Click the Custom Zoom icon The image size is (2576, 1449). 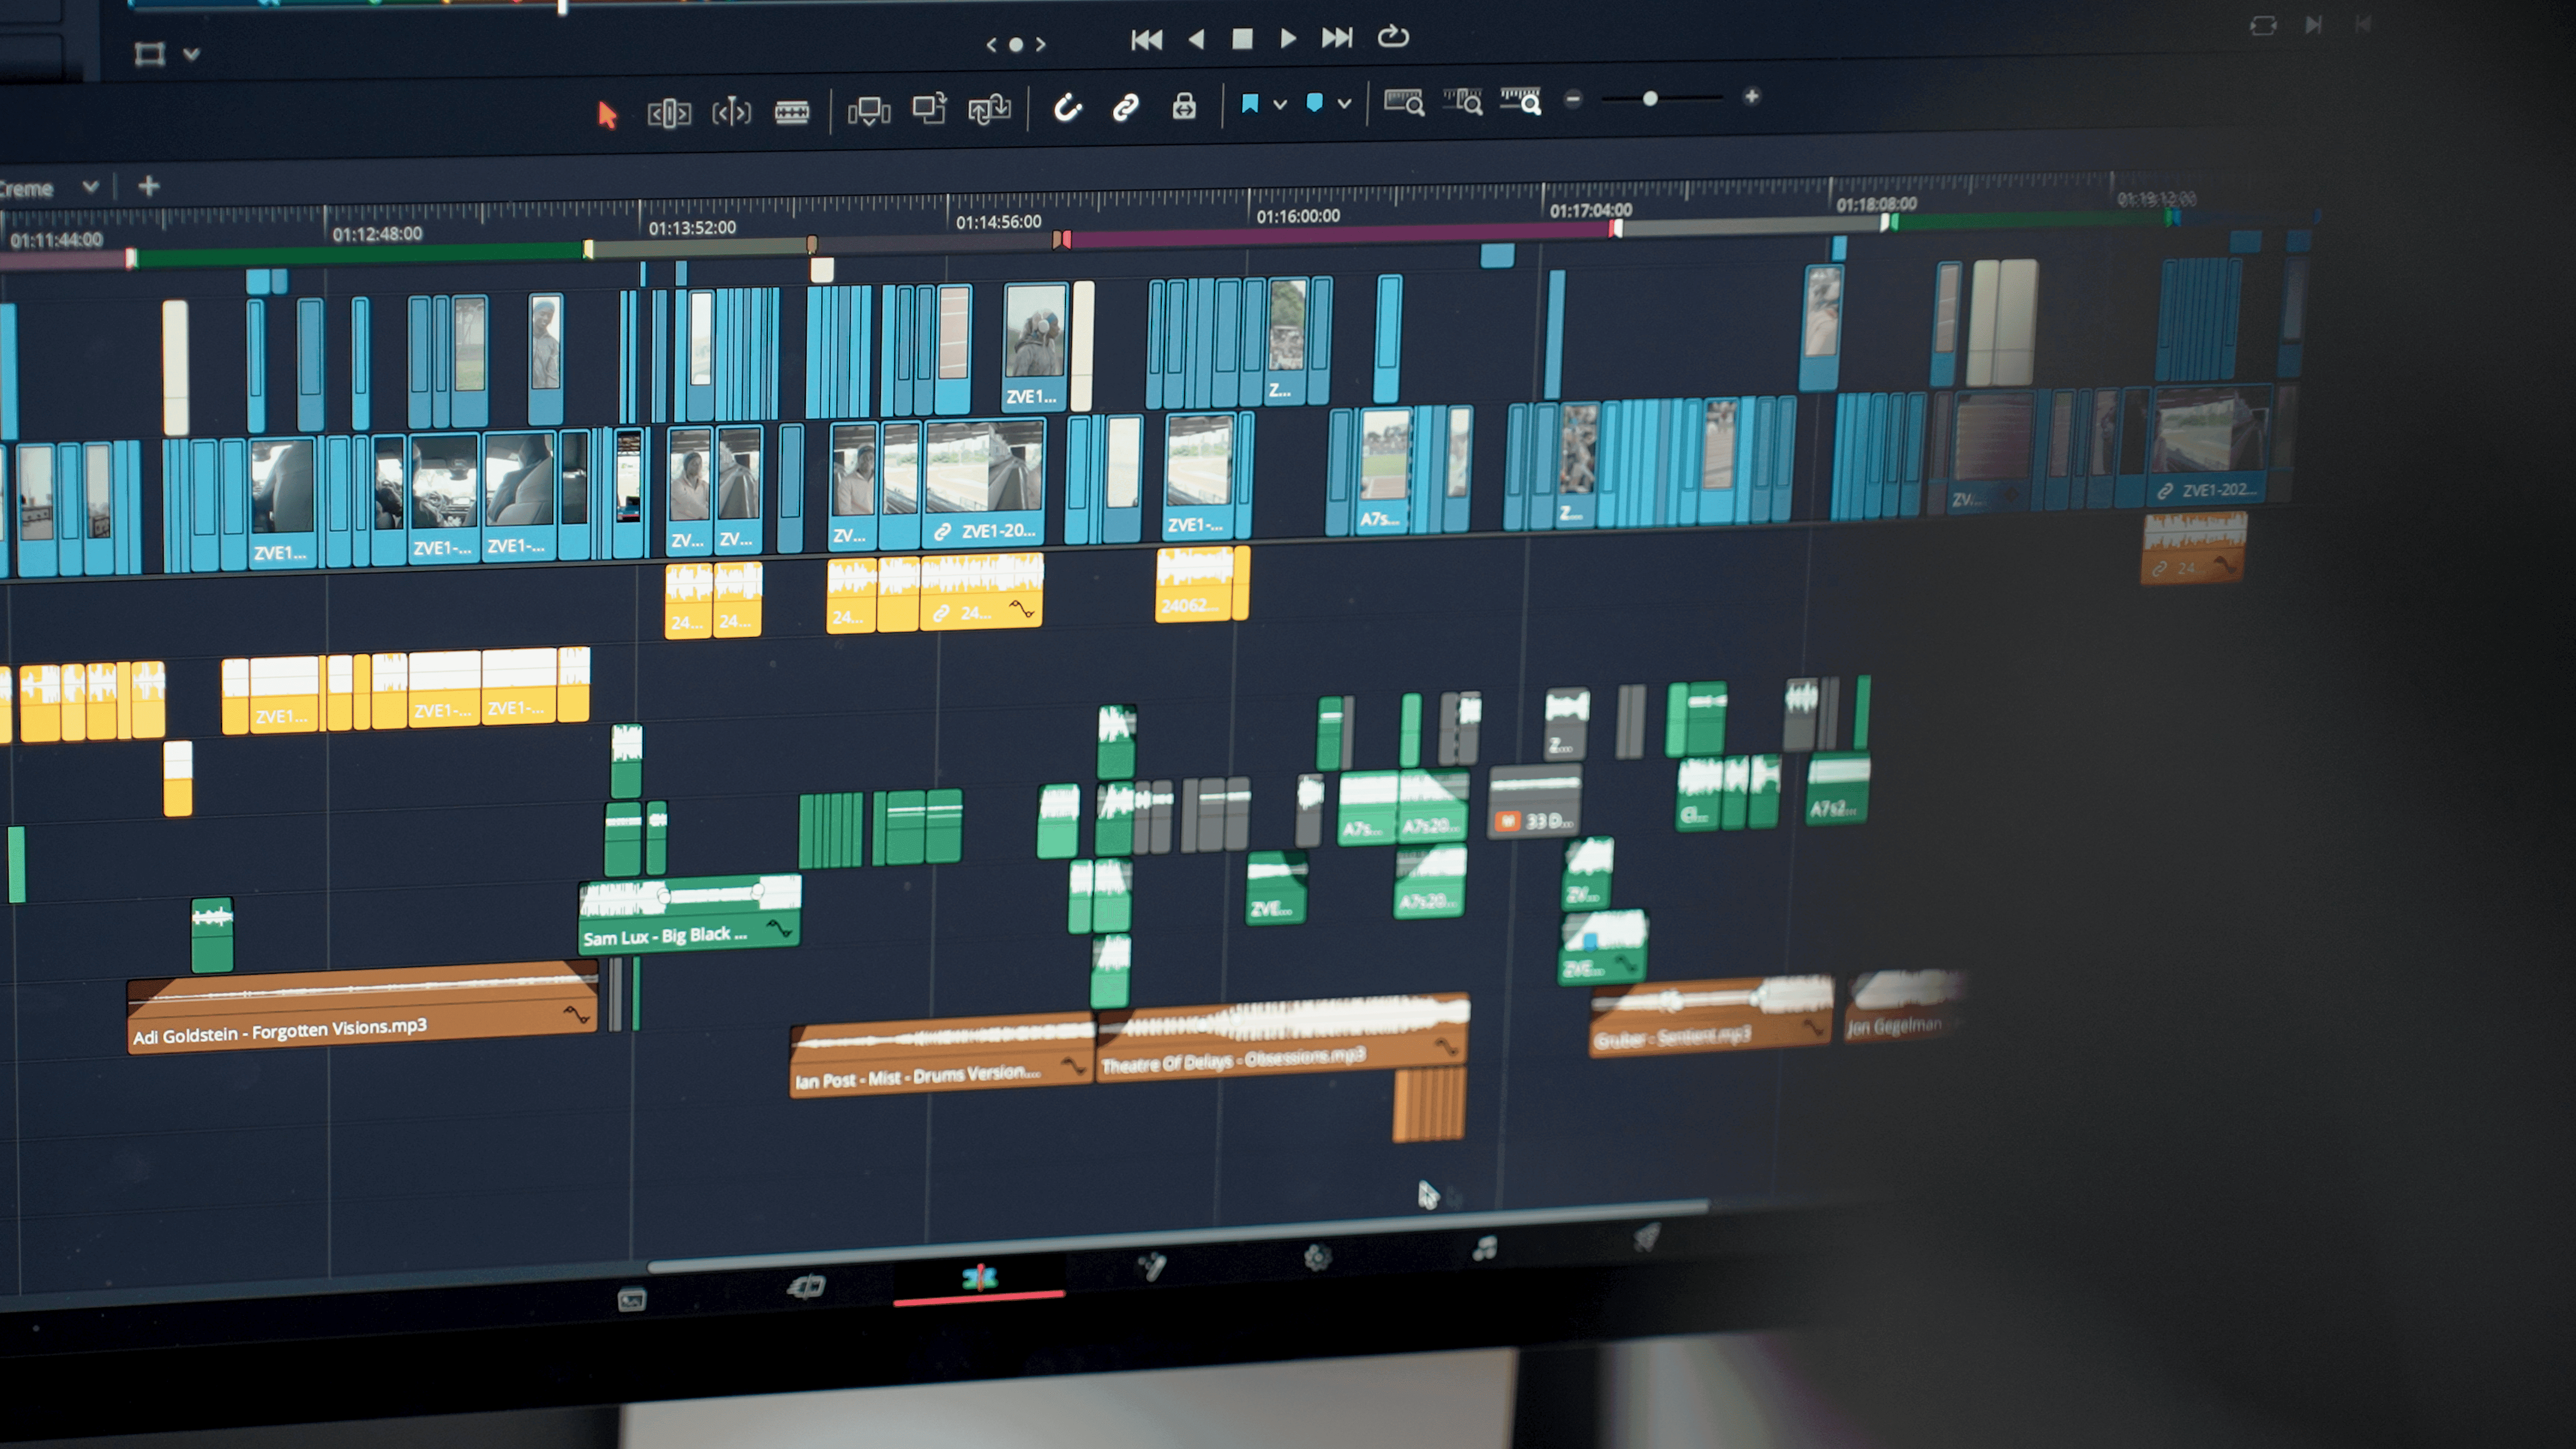point(1521,100)
